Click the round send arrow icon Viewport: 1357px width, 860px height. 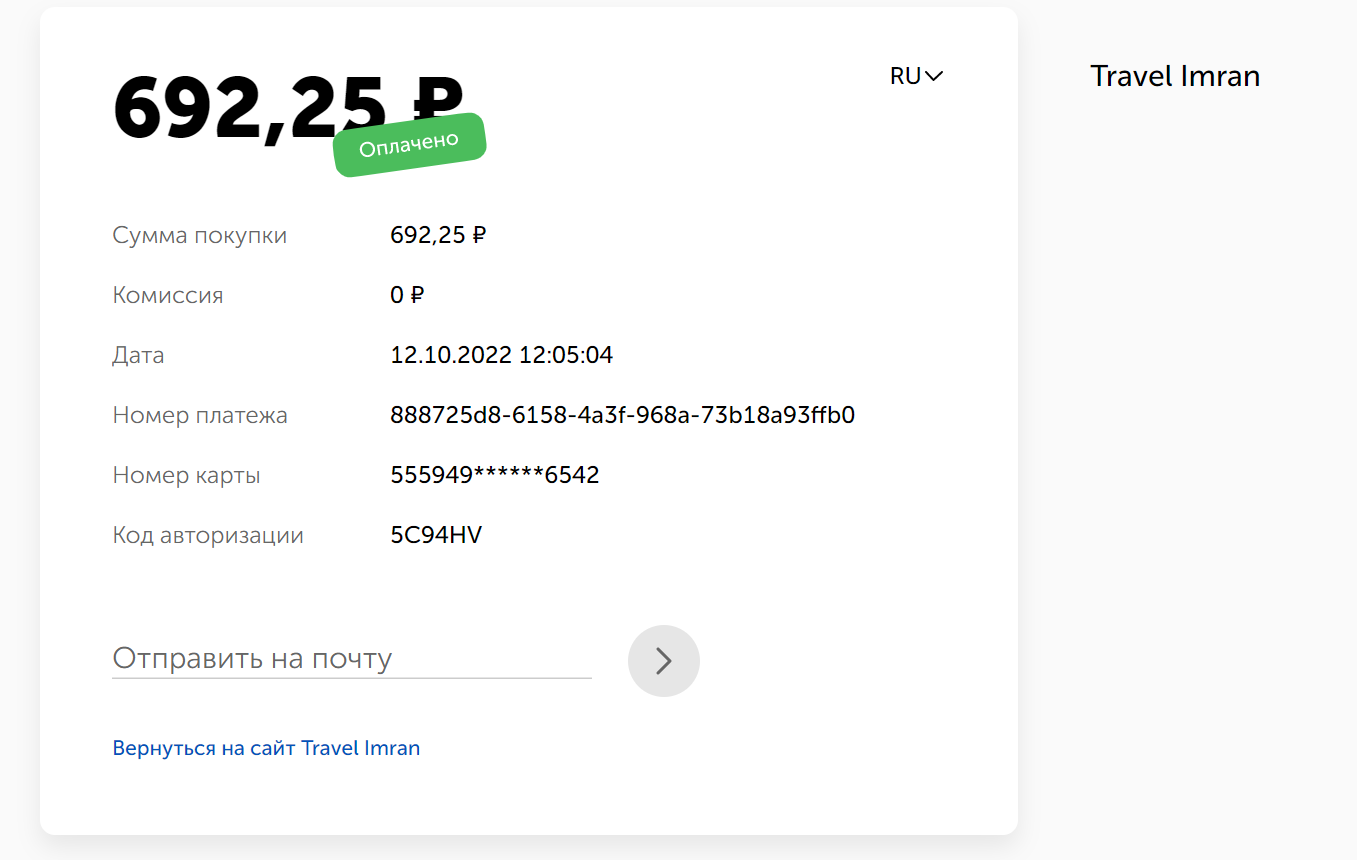664,661
